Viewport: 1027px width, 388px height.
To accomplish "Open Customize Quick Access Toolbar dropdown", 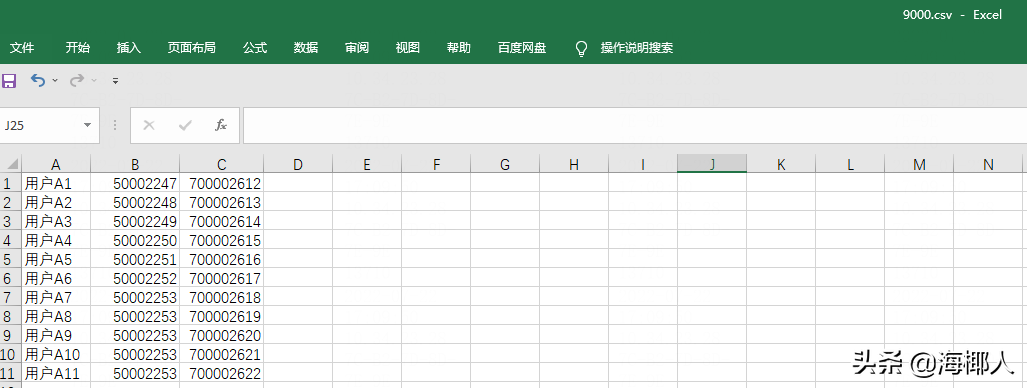I will (115, 81).
